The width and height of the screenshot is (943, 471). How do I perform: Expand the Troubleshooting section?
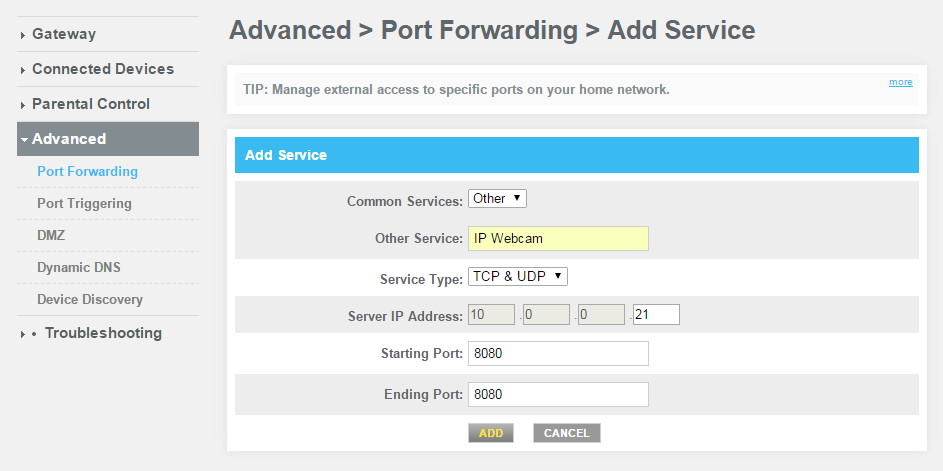(102, 333)
